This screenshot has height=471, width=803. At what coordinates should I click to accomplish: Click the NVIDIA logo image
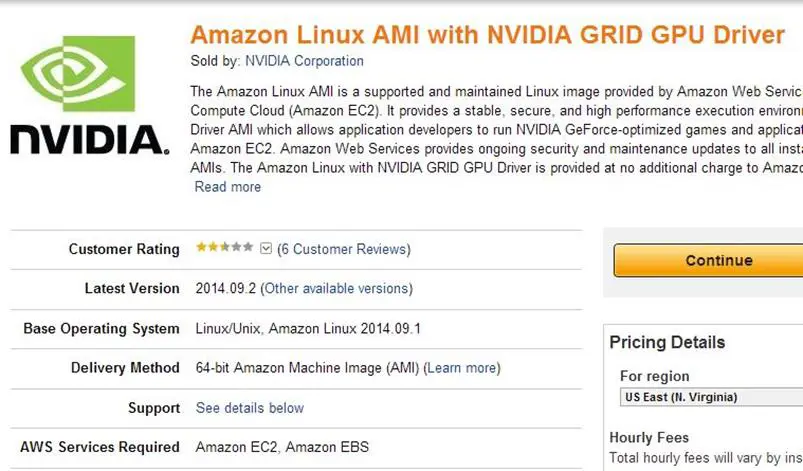[x=89, y=97]
